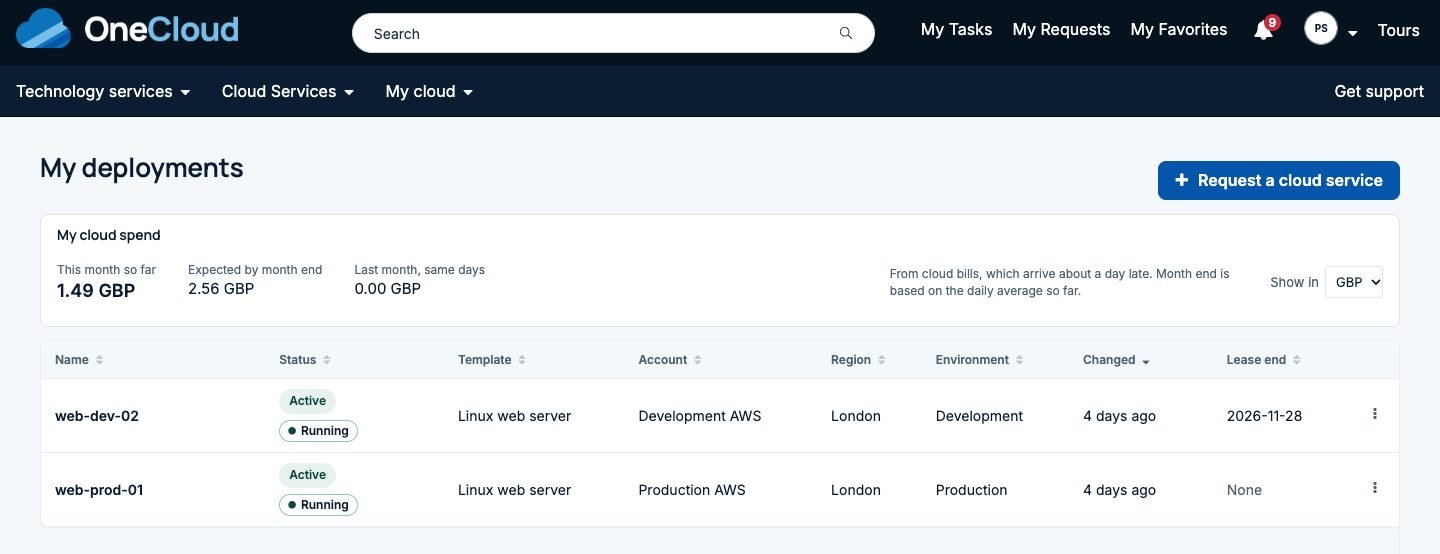Image resolution: width=1440 pixels, height=554 pixels.
Task: Sort by Region column sort icon
Action: (882, 360)
